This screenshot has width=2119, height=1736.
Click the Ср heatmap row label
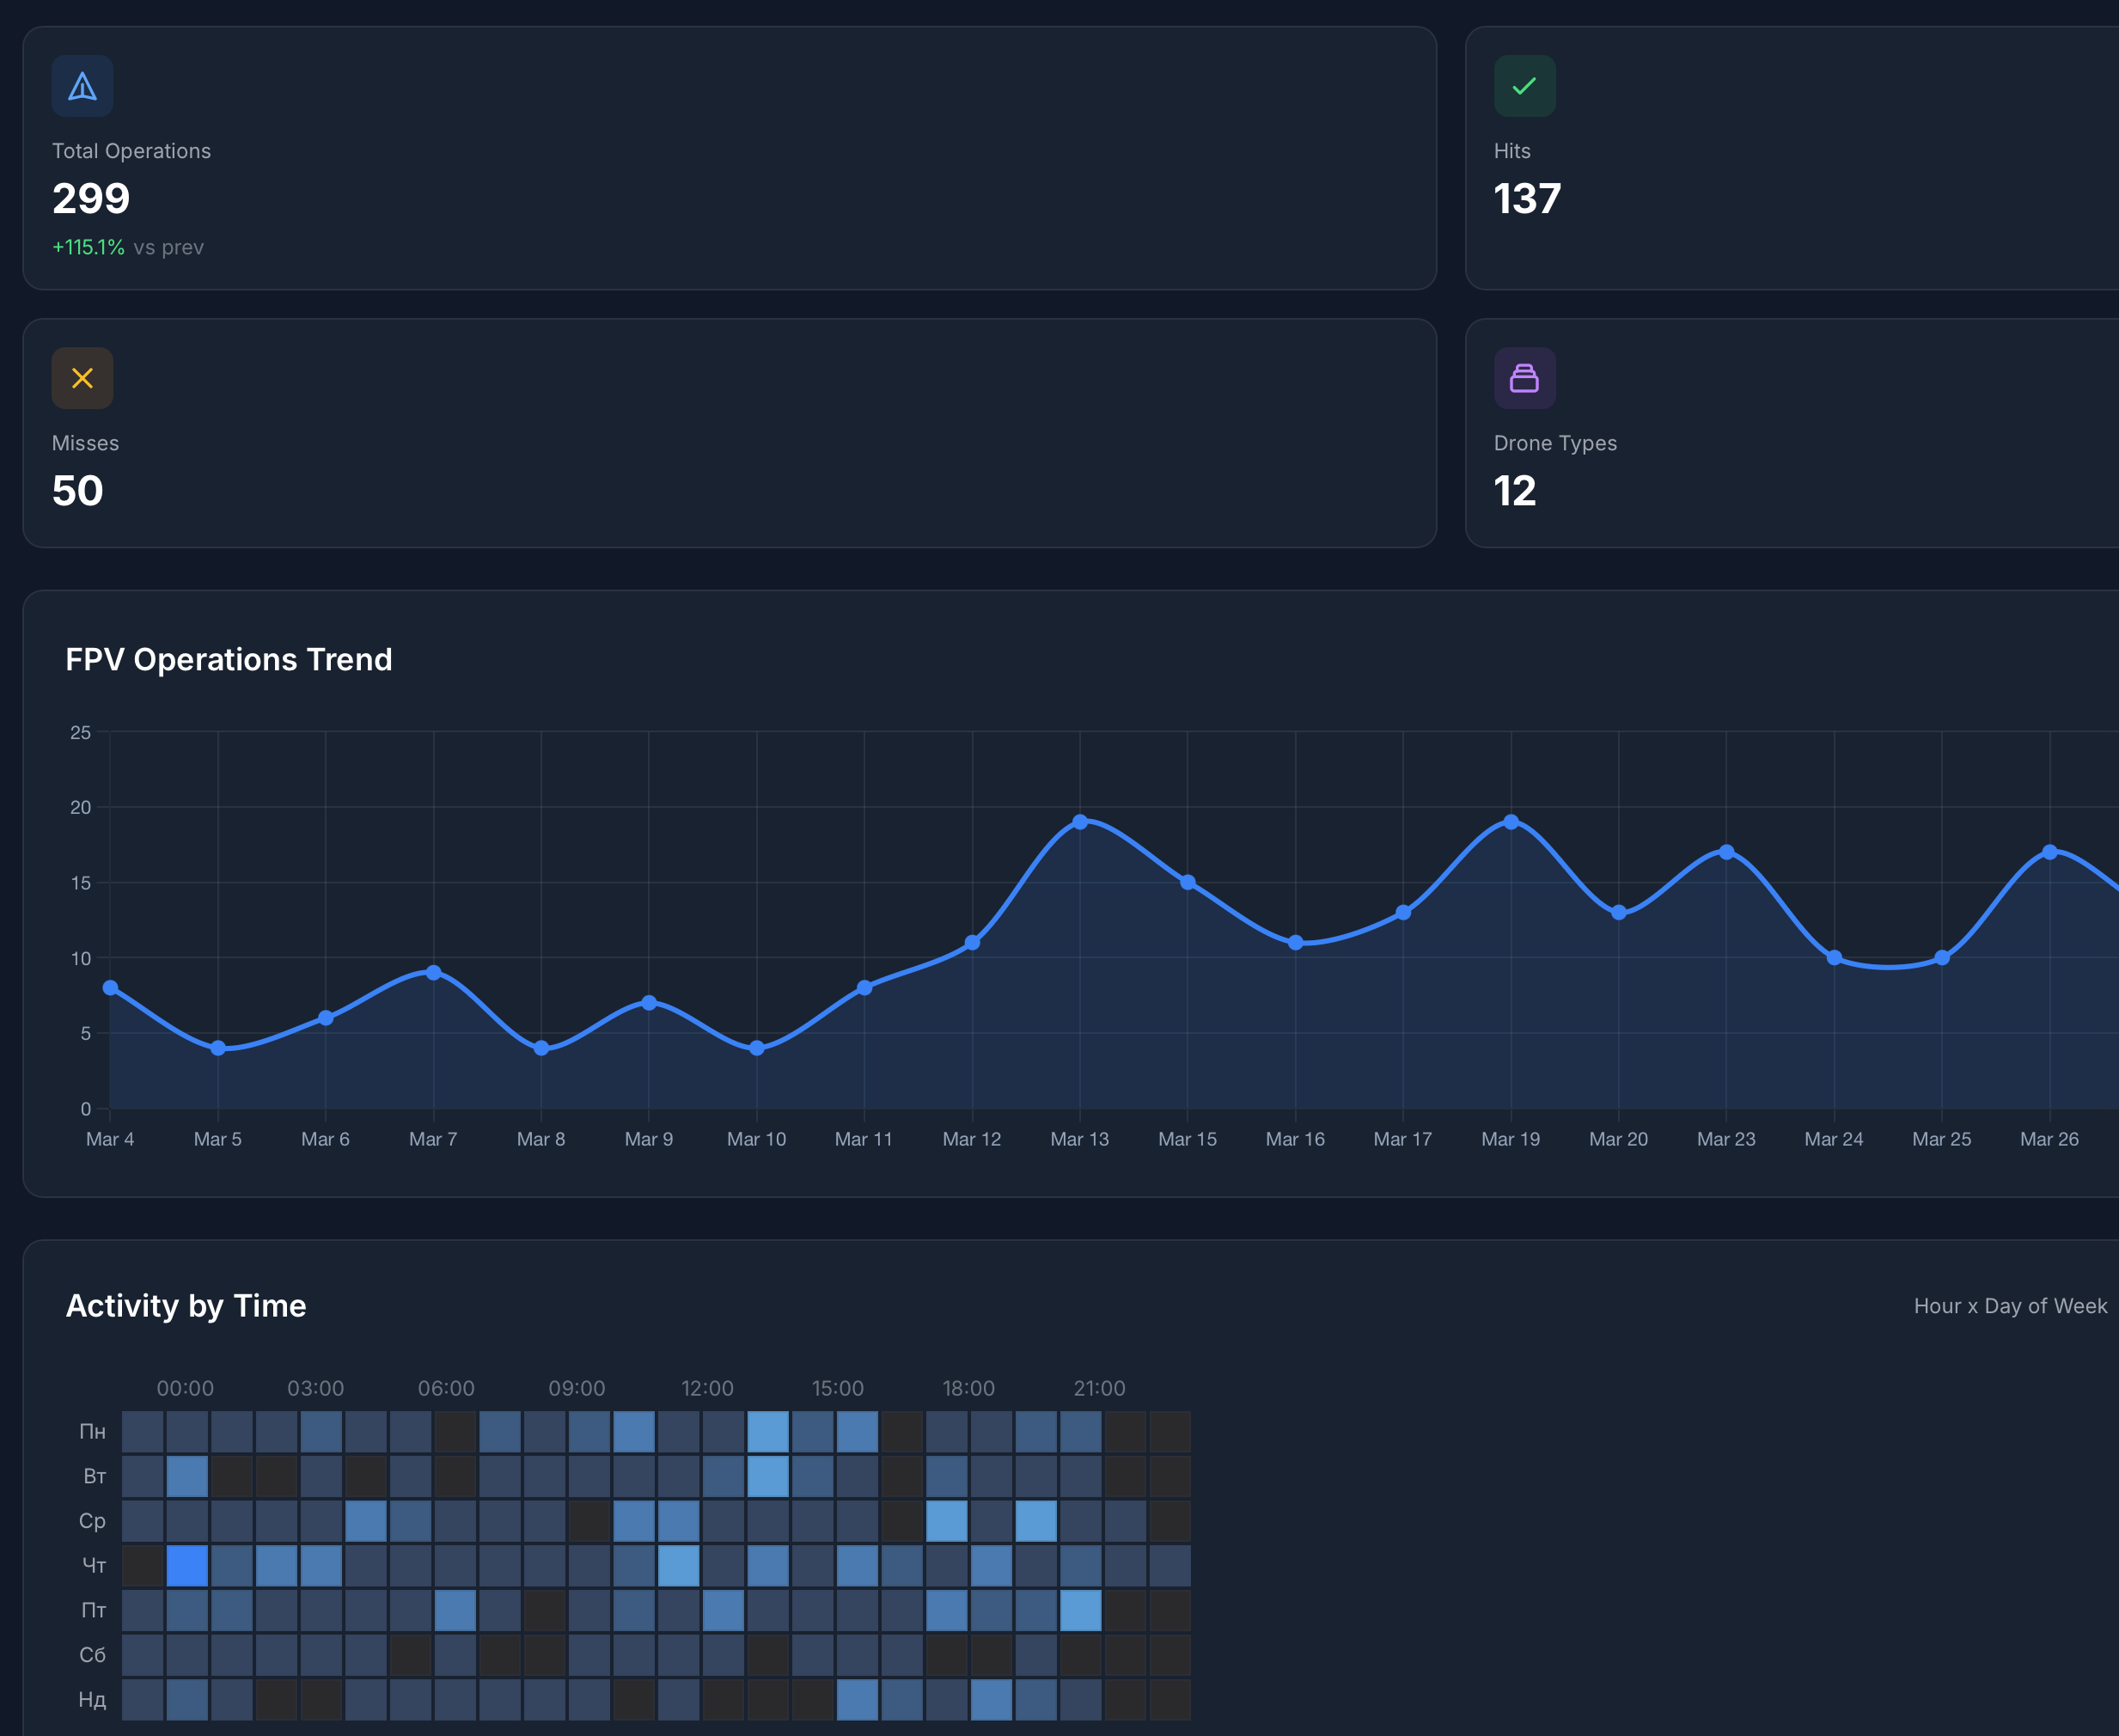coord(92,1521)
